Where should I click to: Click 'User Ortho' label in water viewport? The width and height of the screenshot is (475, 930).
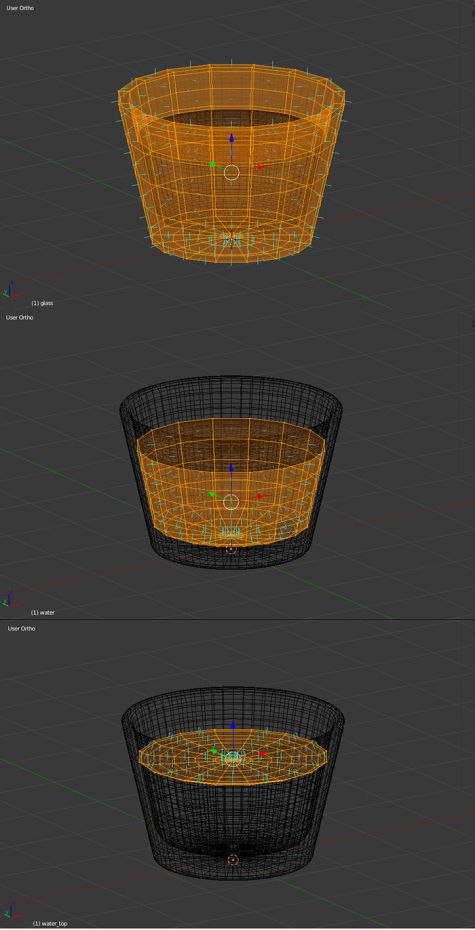[20, 317]
